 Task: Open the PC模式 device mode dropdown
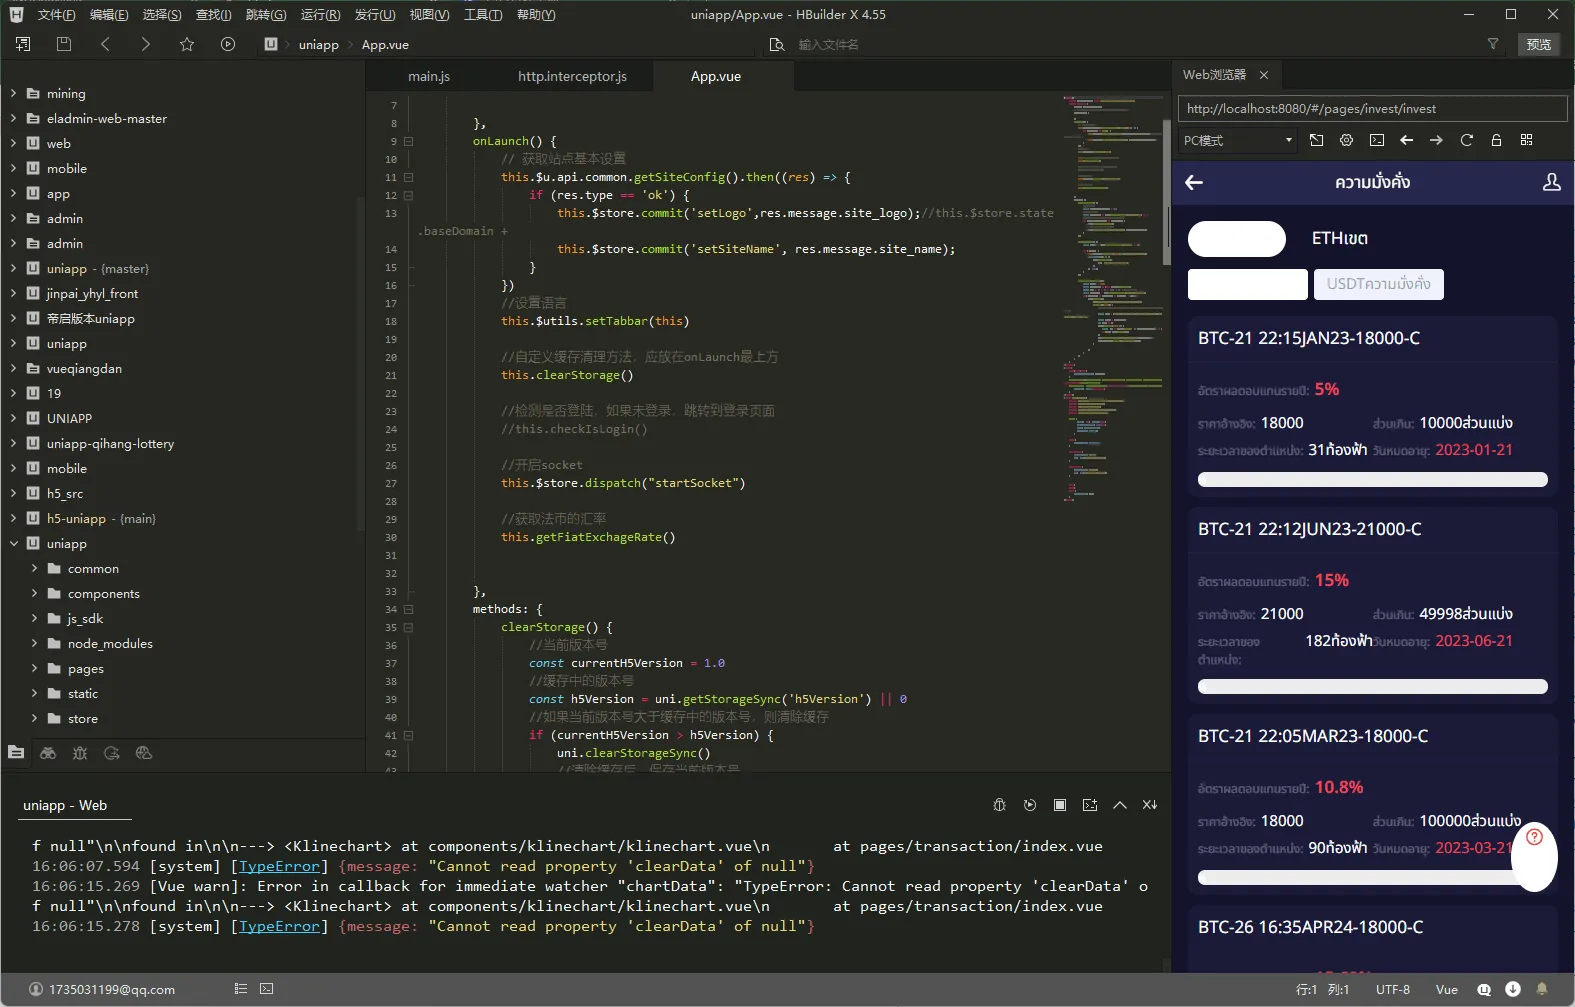tap(1238, 140)
